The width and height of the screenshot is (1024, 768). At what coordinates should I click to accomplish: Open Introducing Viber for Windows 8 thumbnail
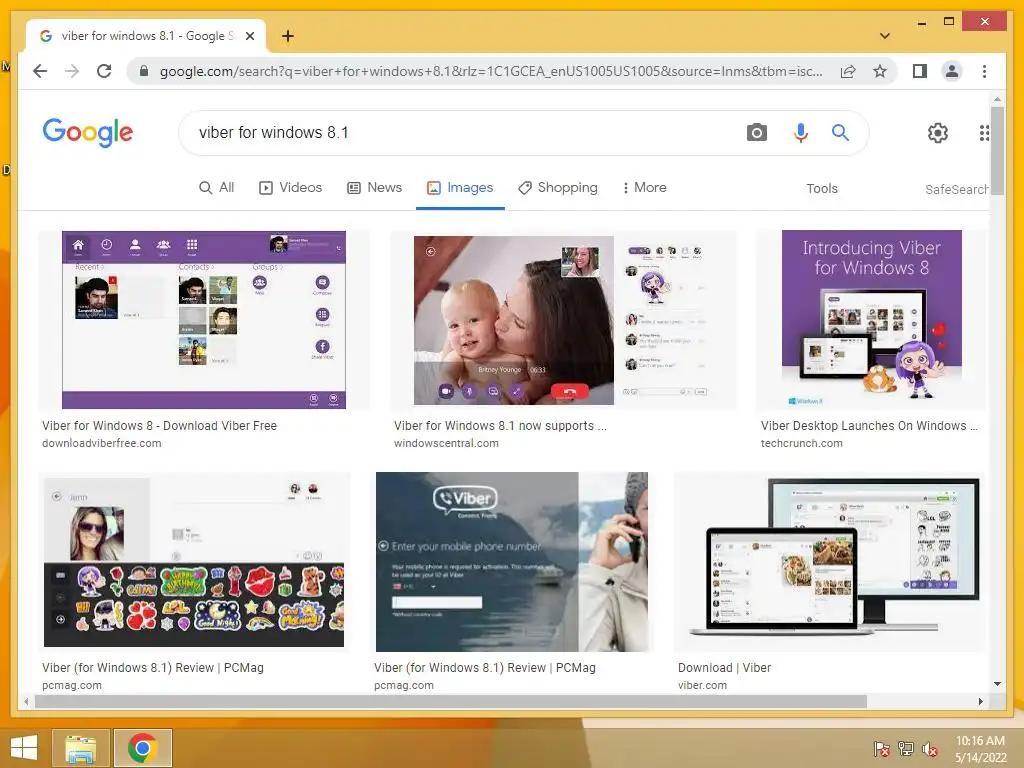(871, 320)
